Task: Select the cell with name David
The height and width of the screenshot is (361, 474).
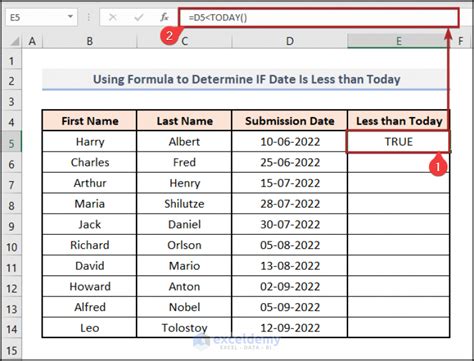Action: pyautogui.click(x=89, y=266)
